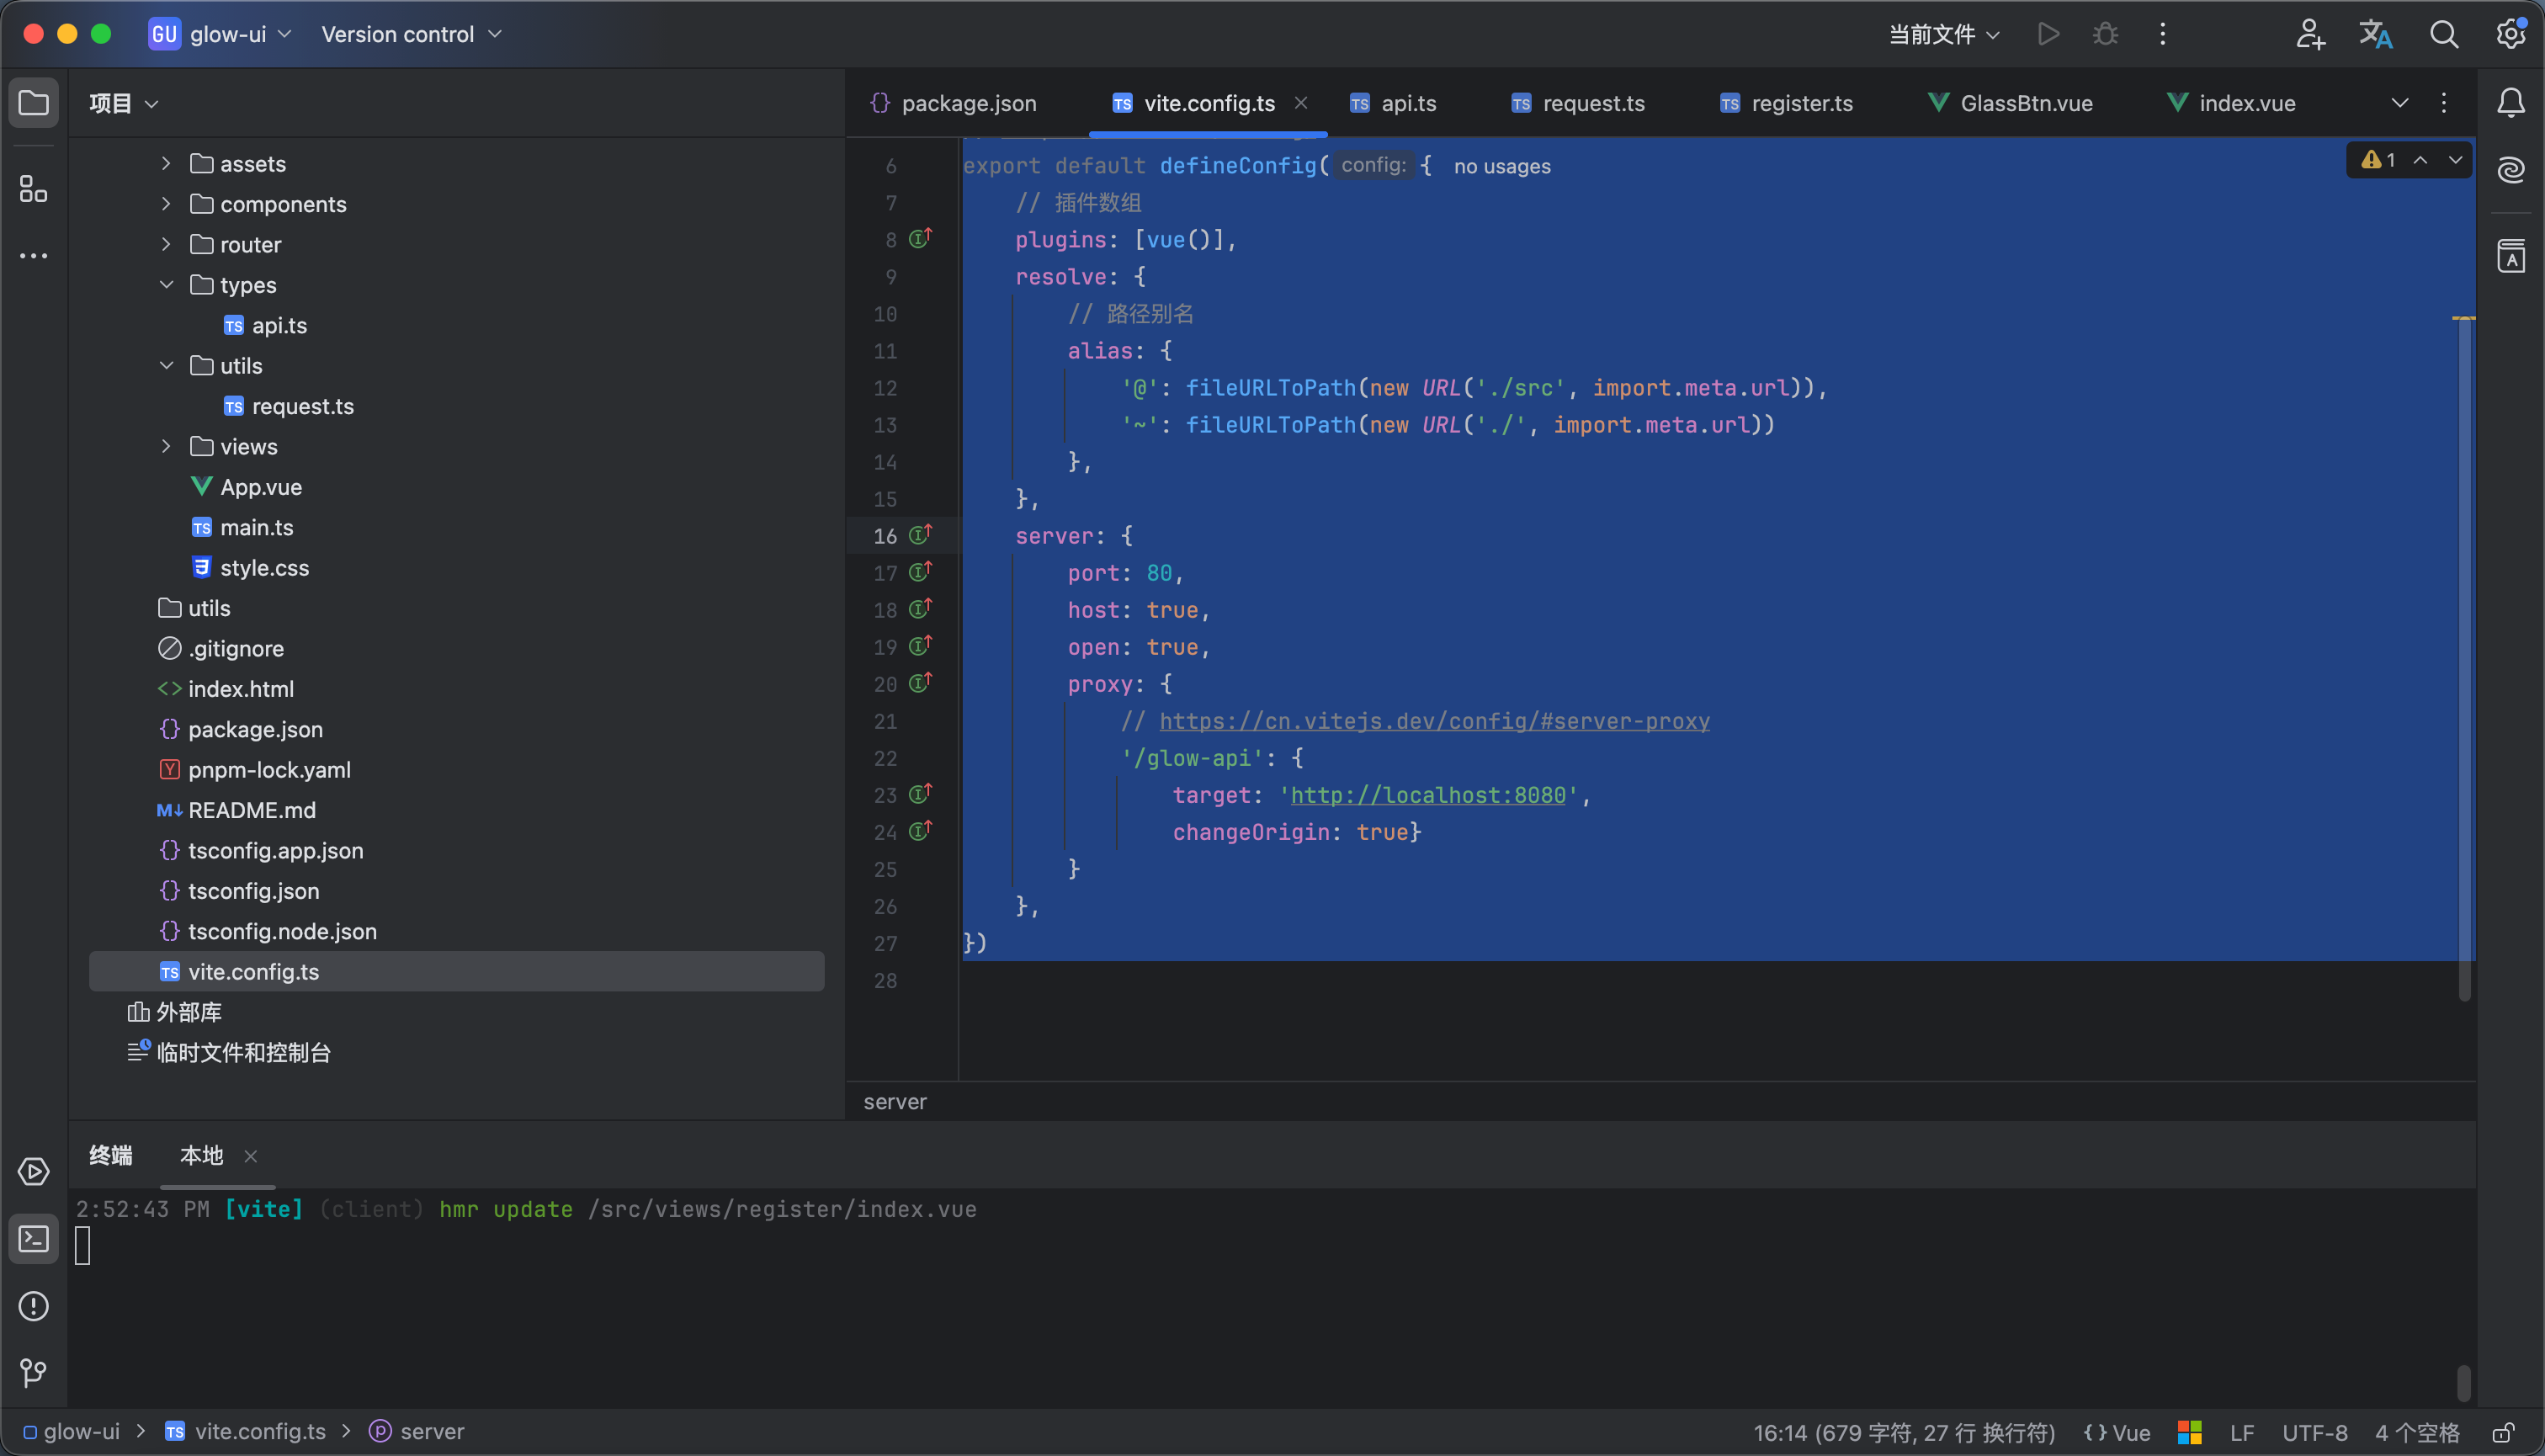Click the Debug bug icon
The image size is (2545, 1456).
(2105, 34)
